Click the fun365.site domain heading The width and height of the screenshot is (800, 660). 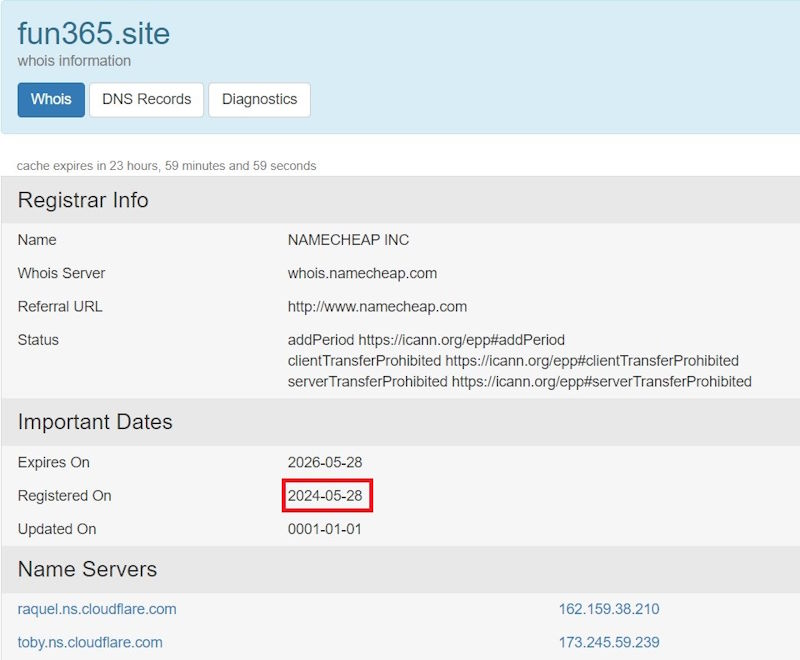[x=93, y=33]
